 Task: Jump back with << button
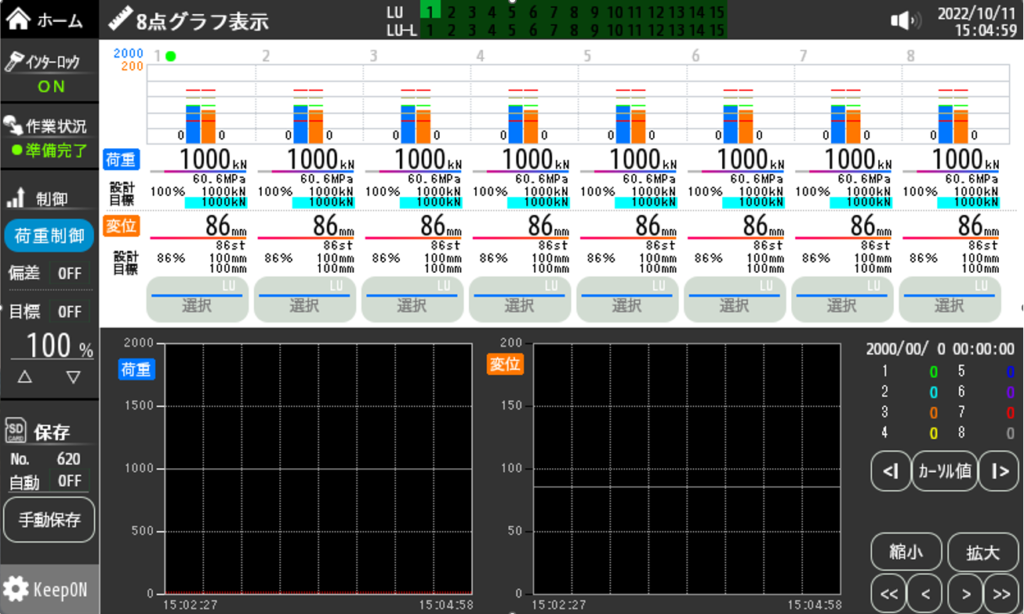889,594
